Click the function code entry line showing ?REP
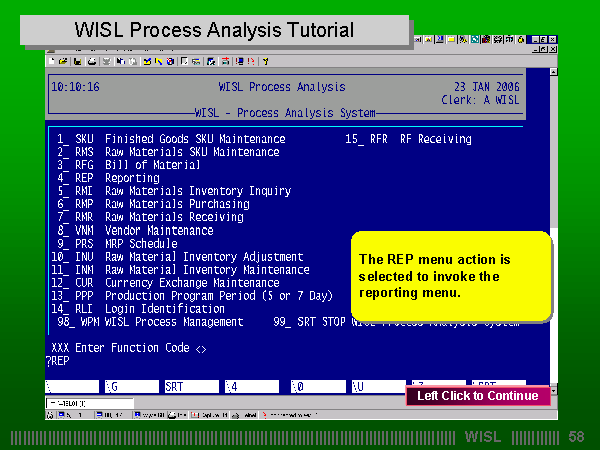 58,361
